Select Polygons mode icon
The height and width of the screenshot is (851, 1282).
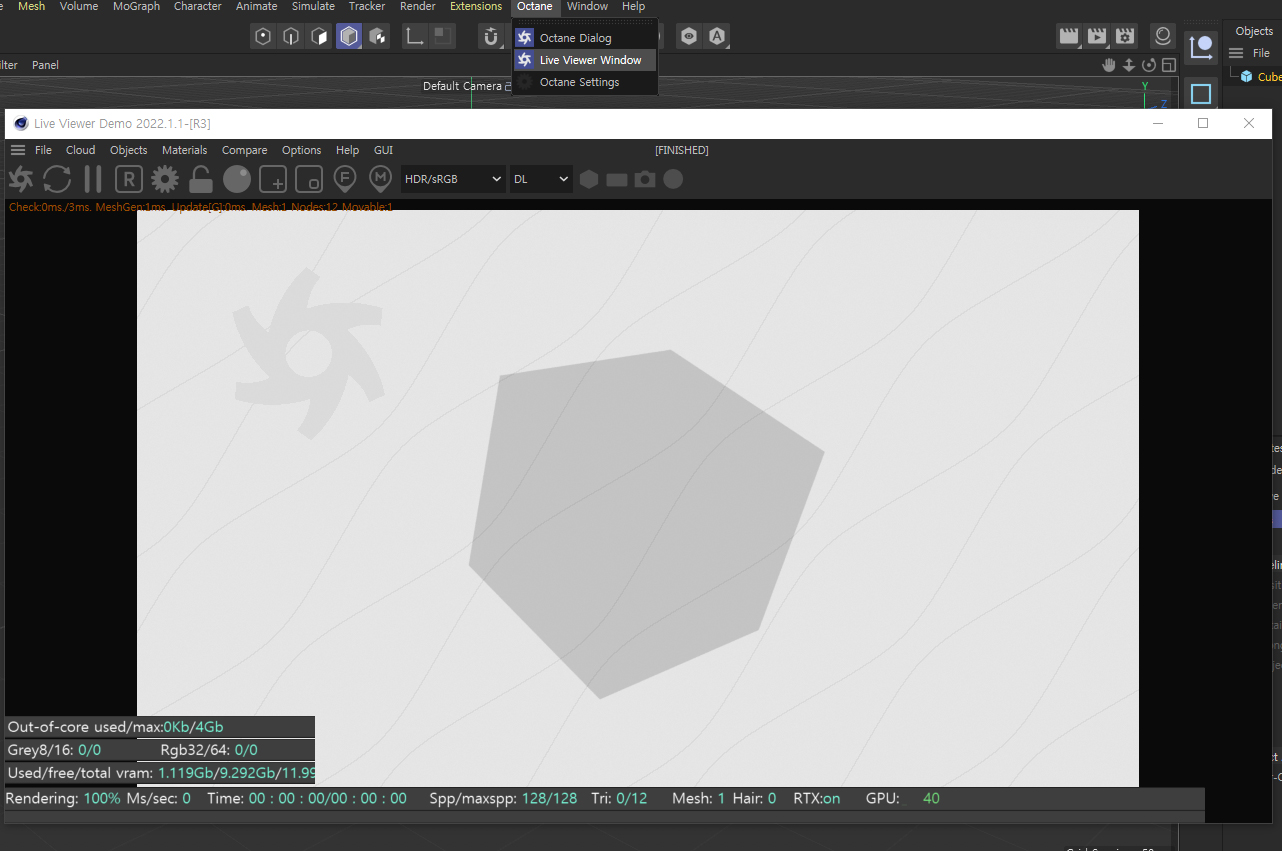pyautogui.click(x=320, y=37)
